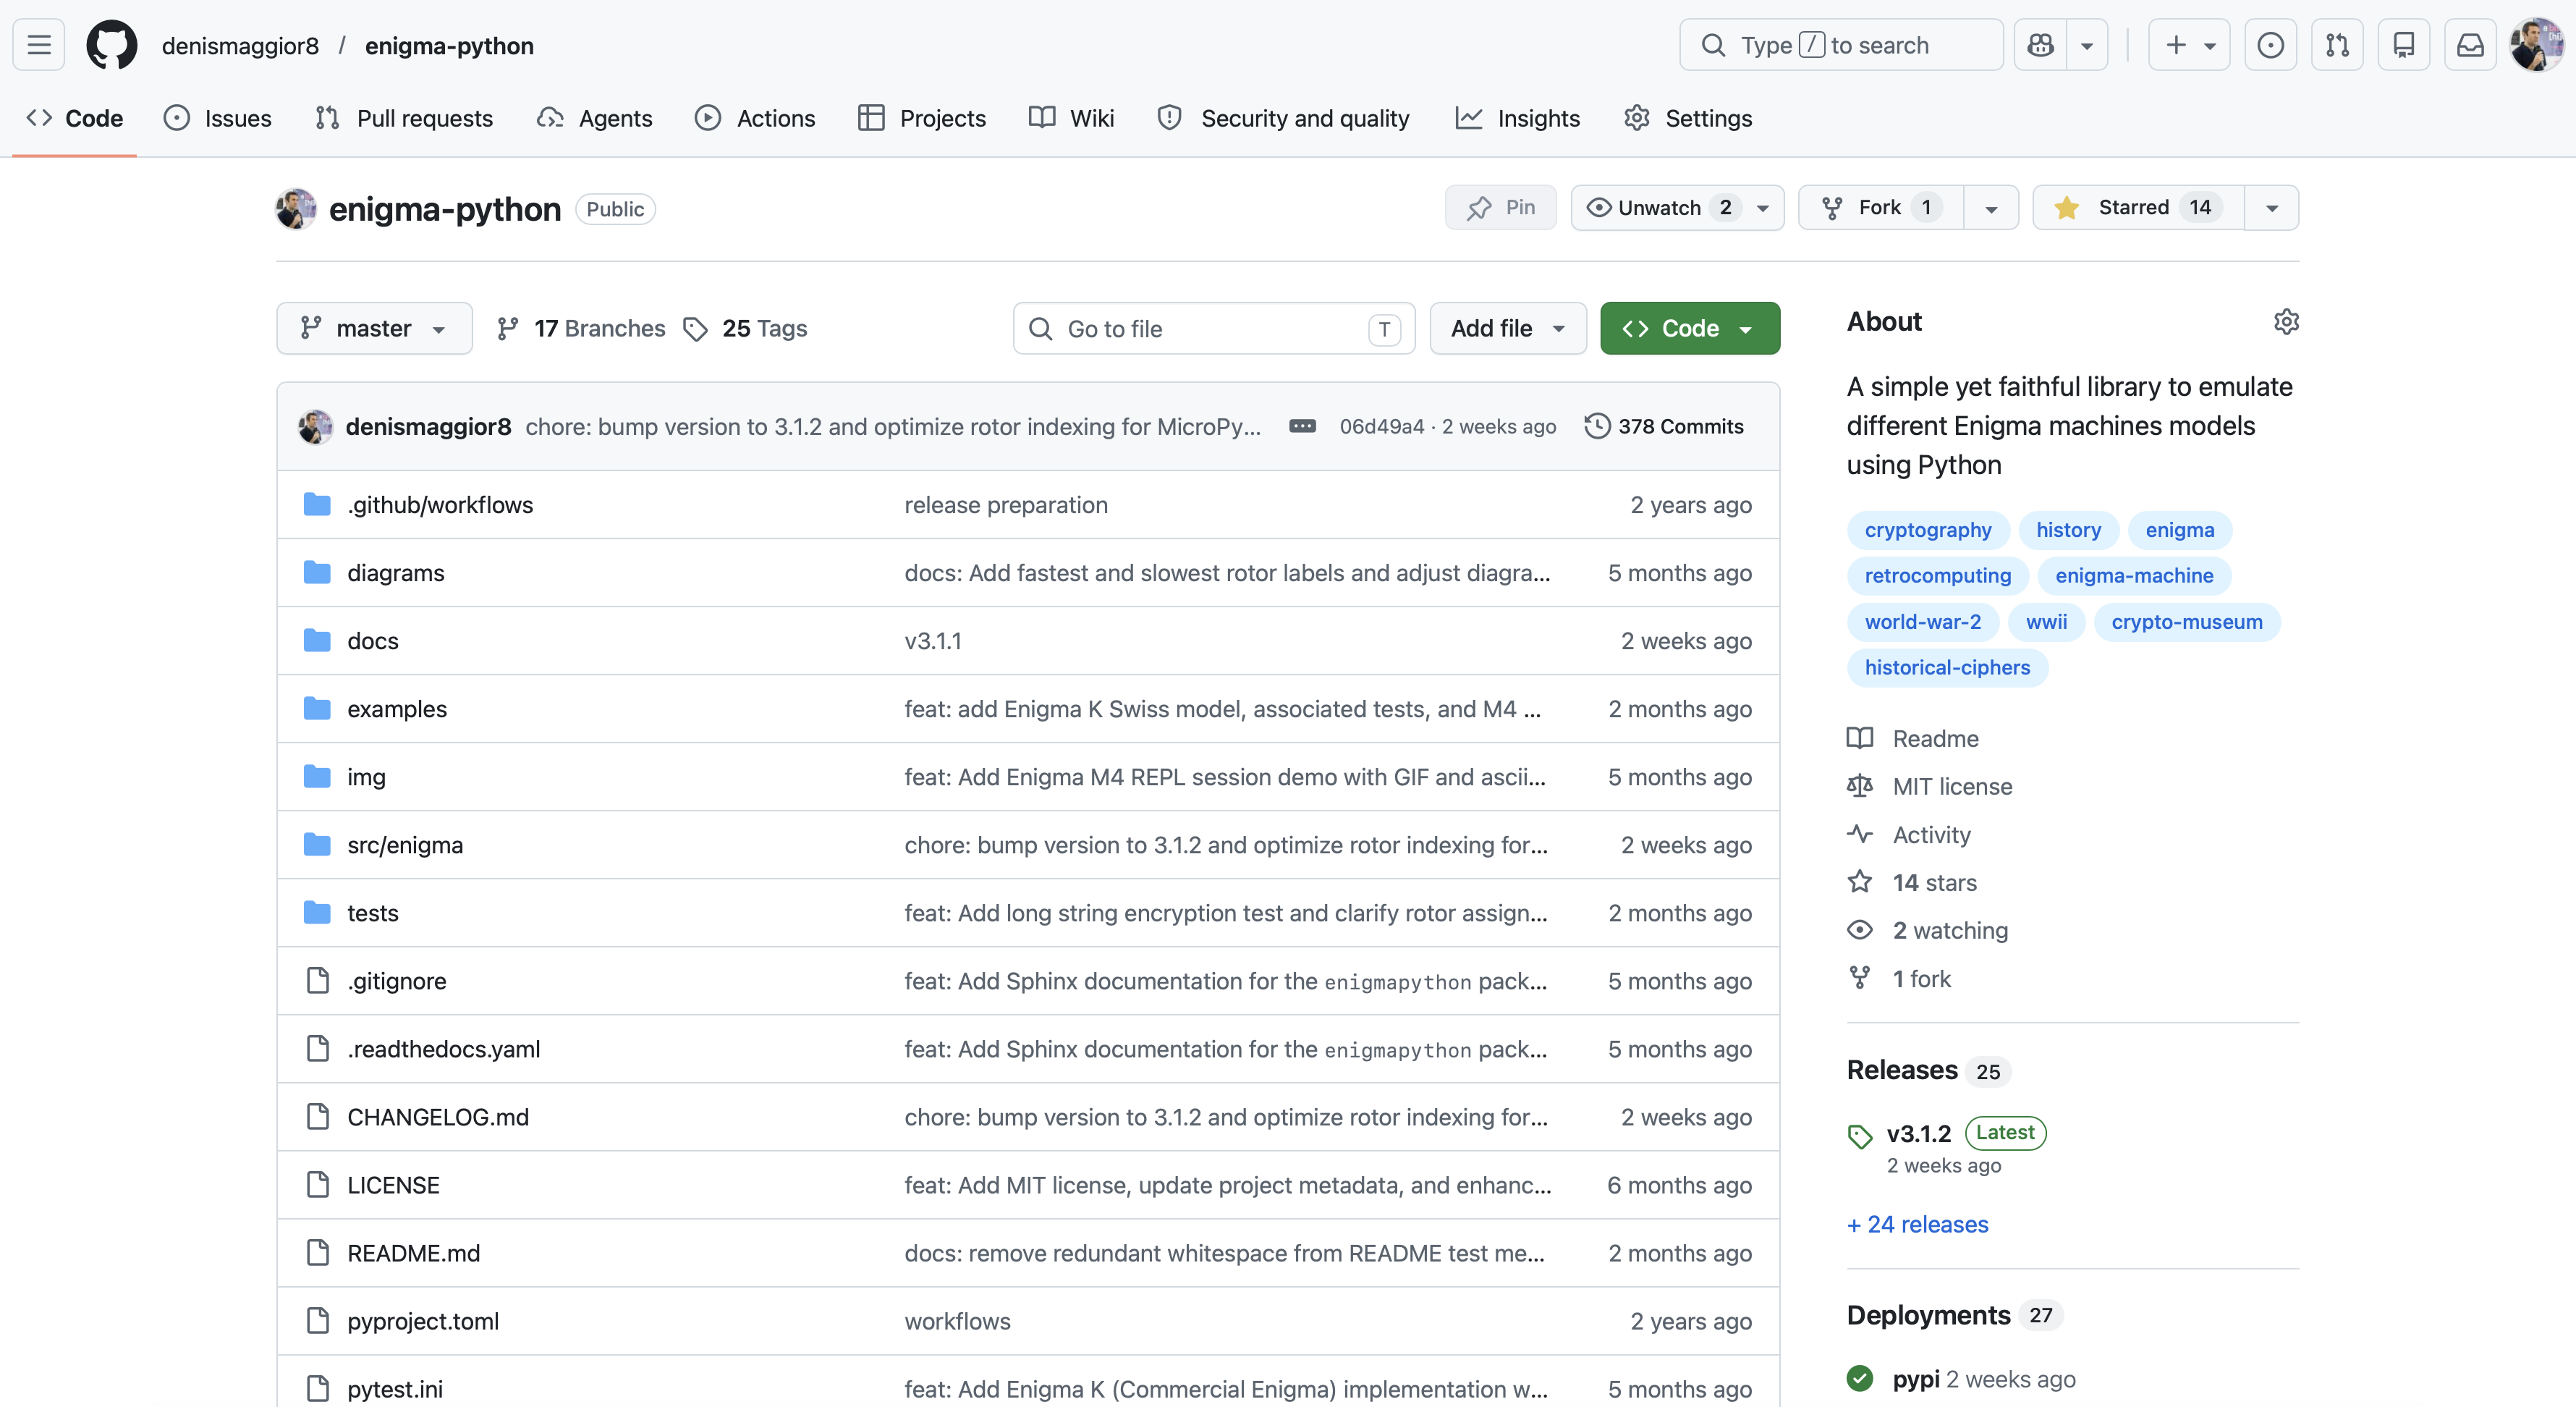
Task: Expand the create new plus dropdown
Action: click(2190, 45)
